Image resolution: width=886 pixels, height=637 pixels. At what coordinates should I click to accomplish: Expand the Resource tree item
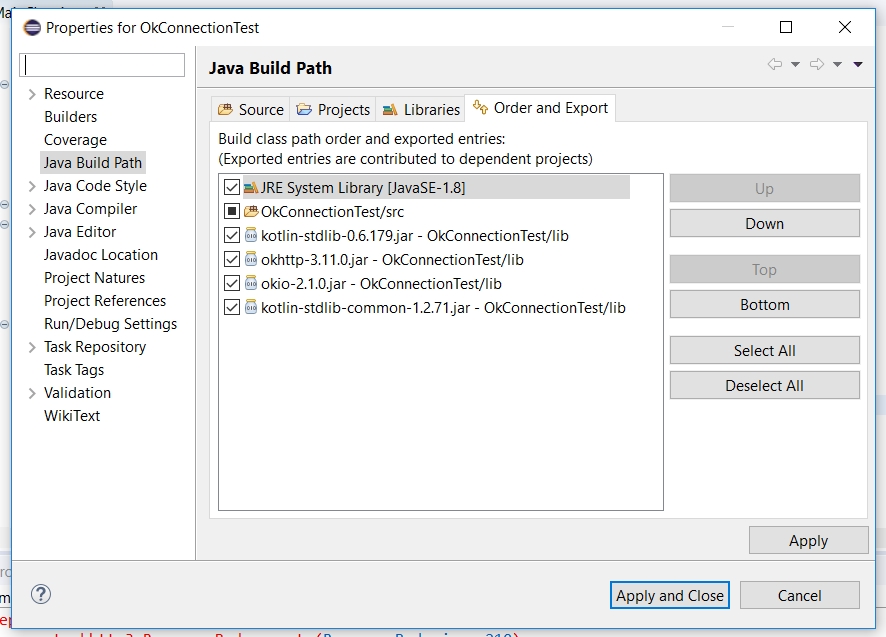tap(31, 93)
